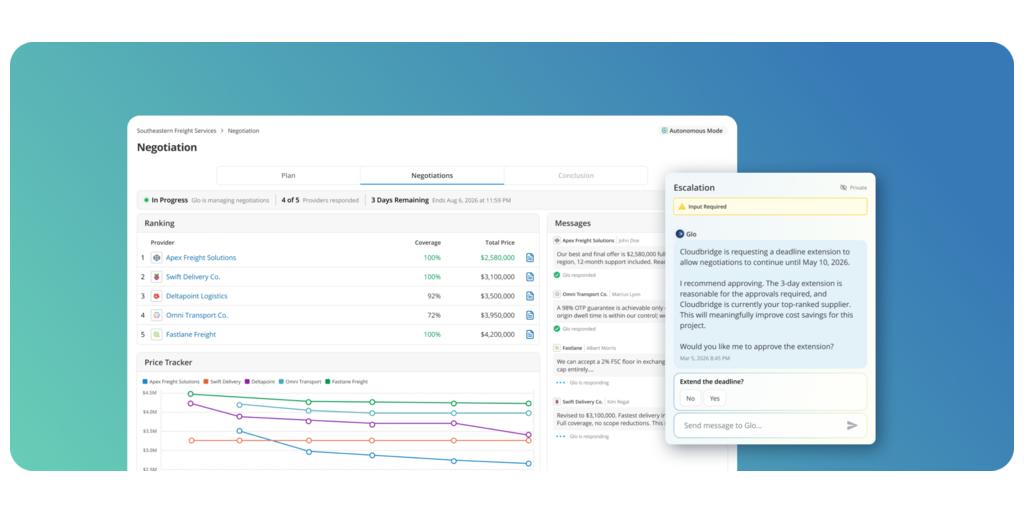Image resolution: width=1024 pixels, height=512 pixels.
Task: Switch to the Plan tab
Action: click(x=288, y=176)
